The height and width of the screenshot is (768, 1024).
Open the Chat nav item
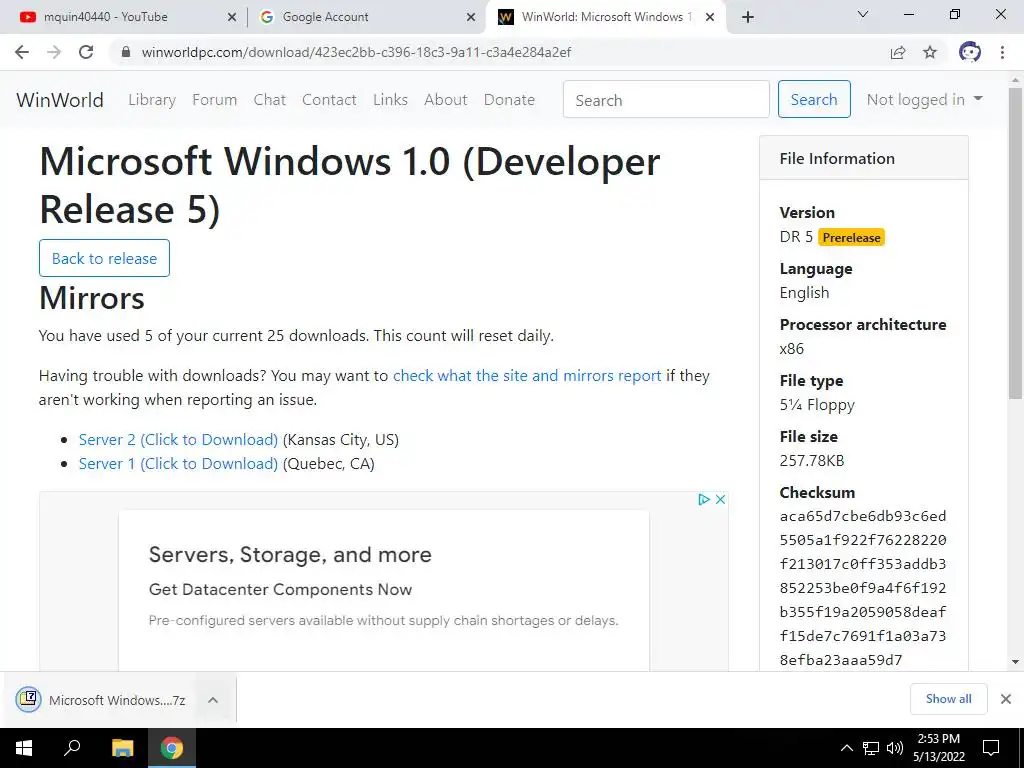(270, 100)
